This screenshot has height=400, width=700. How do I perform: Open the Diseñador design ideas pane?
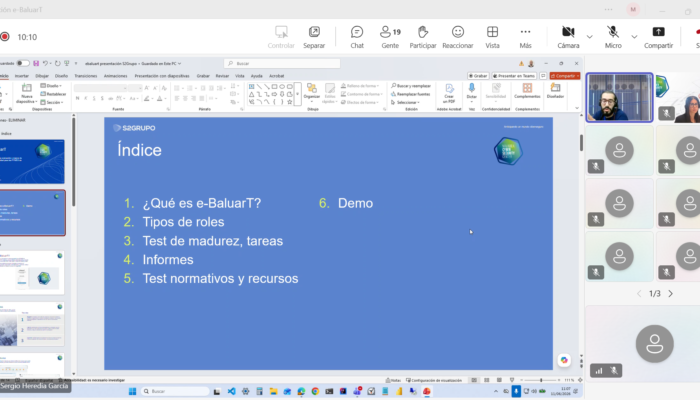coord(555,91)
